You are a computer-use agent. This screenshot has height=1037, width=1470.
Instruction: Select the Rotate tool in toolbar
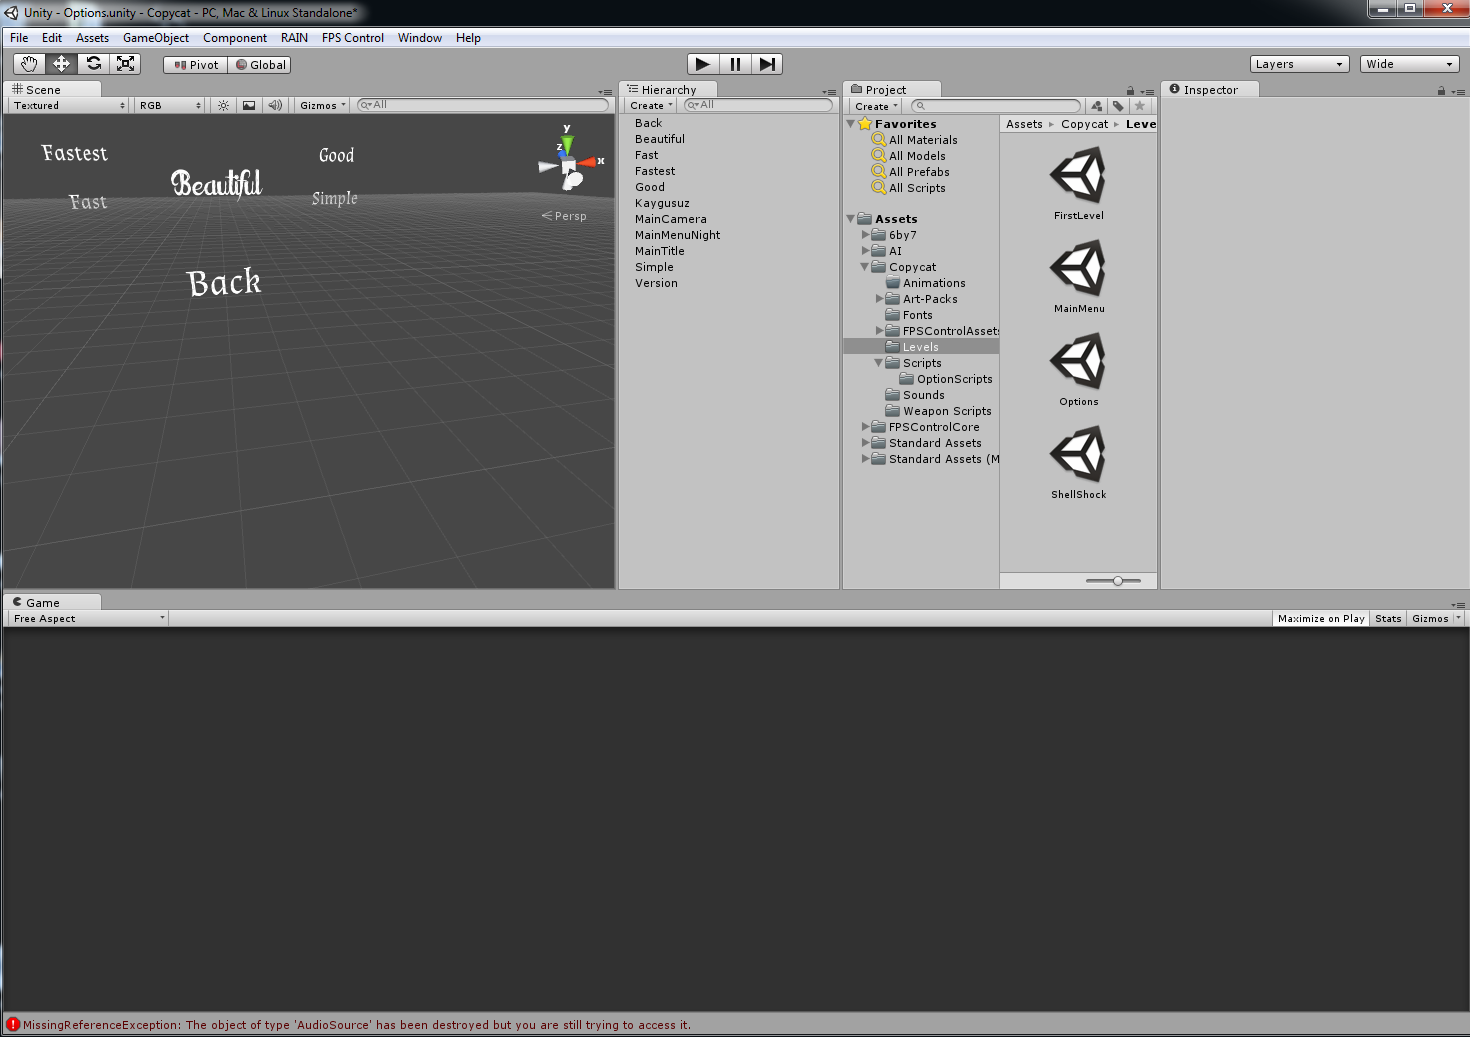[93, 64]
